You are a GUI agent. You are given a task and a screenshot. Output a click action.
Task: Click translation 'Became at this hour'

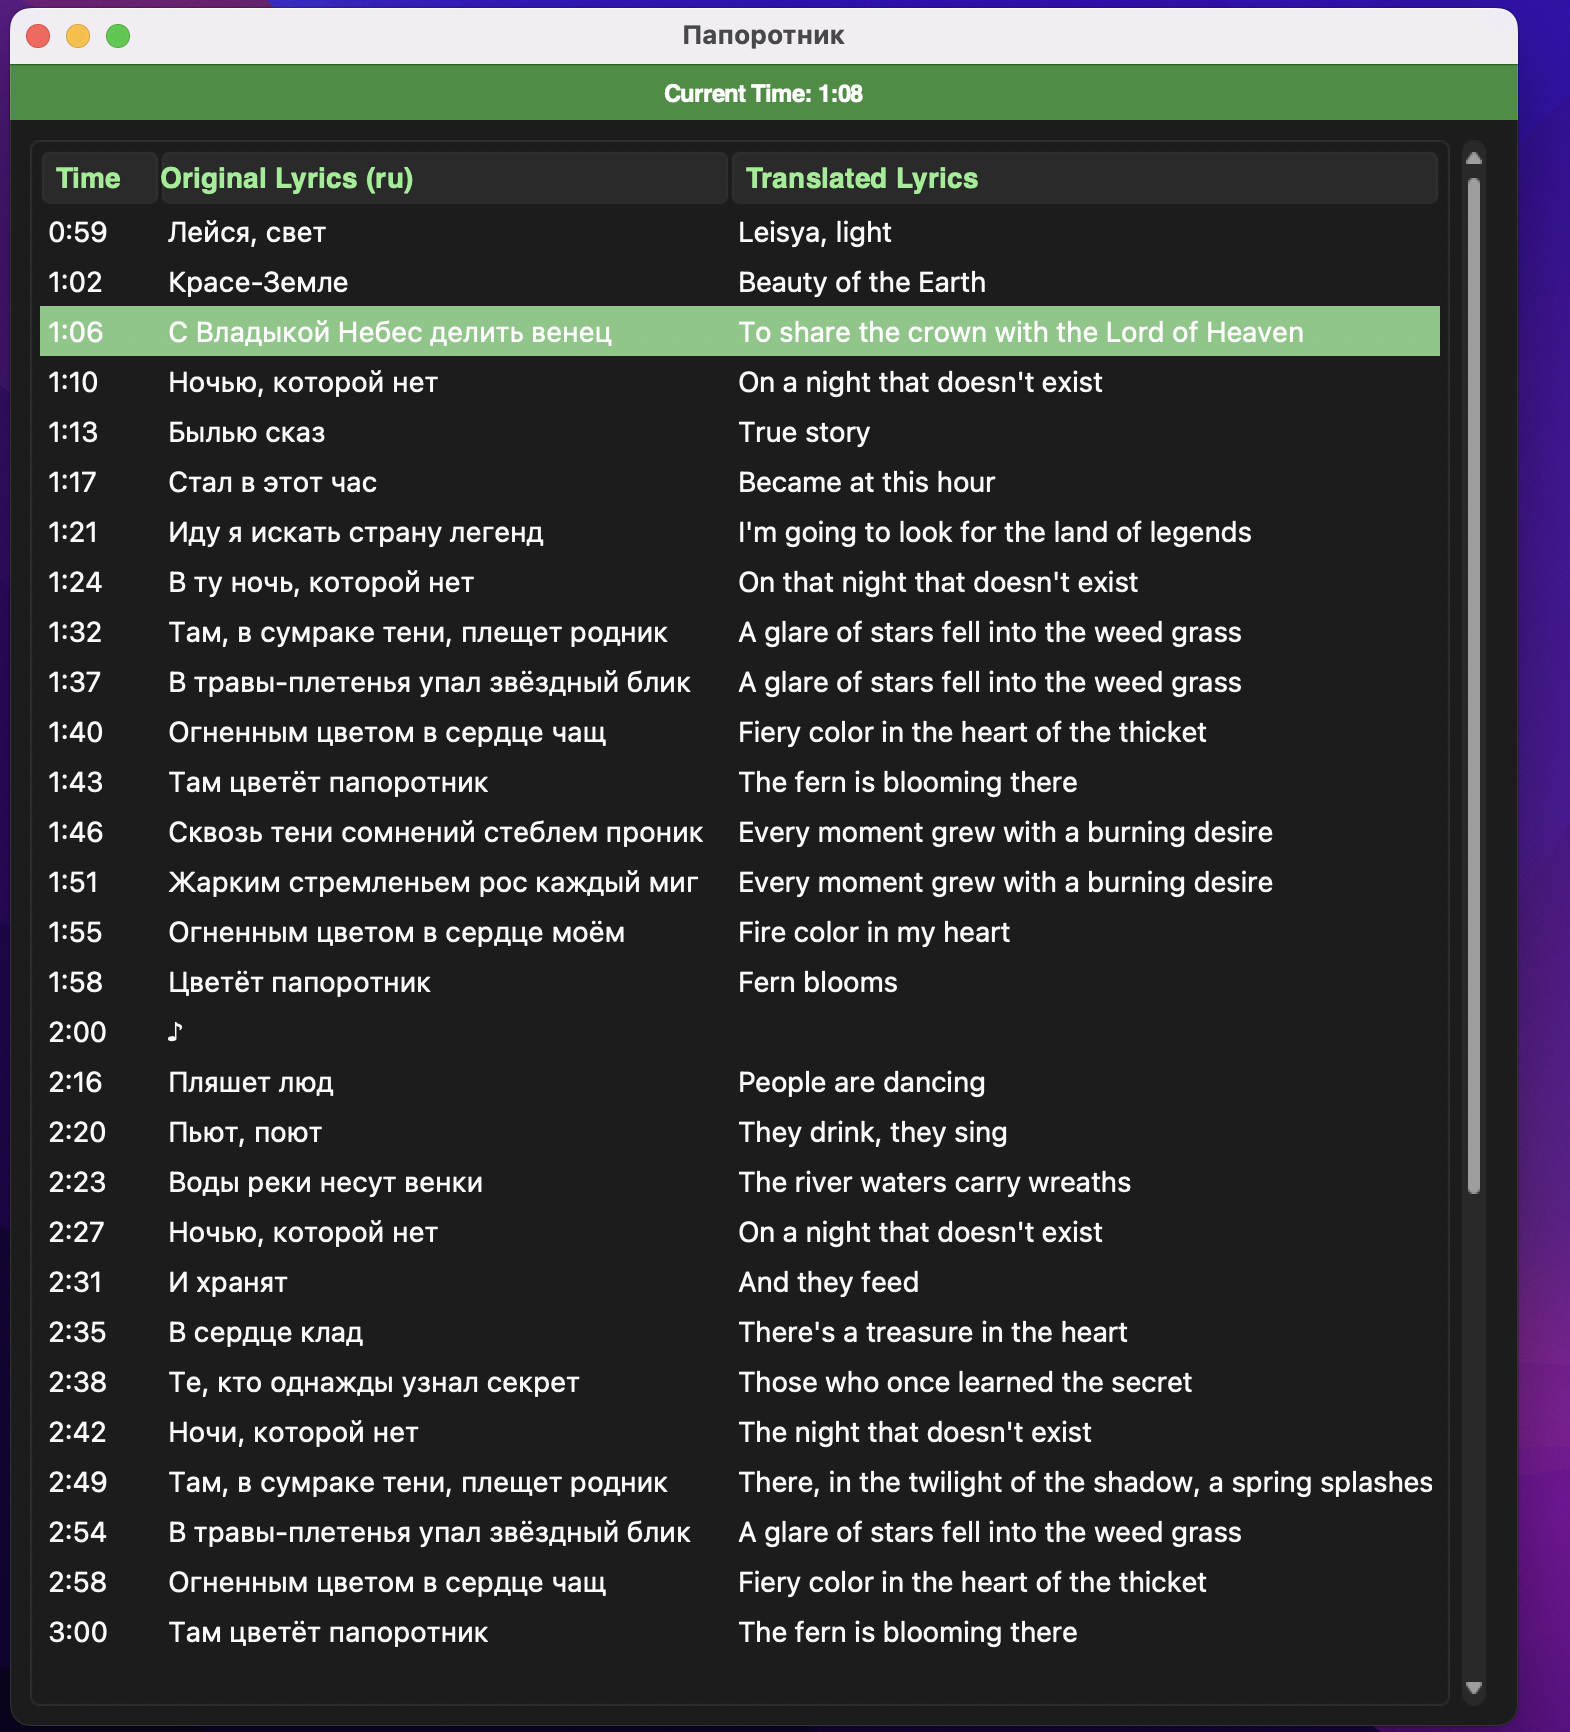tap(867, 482)
